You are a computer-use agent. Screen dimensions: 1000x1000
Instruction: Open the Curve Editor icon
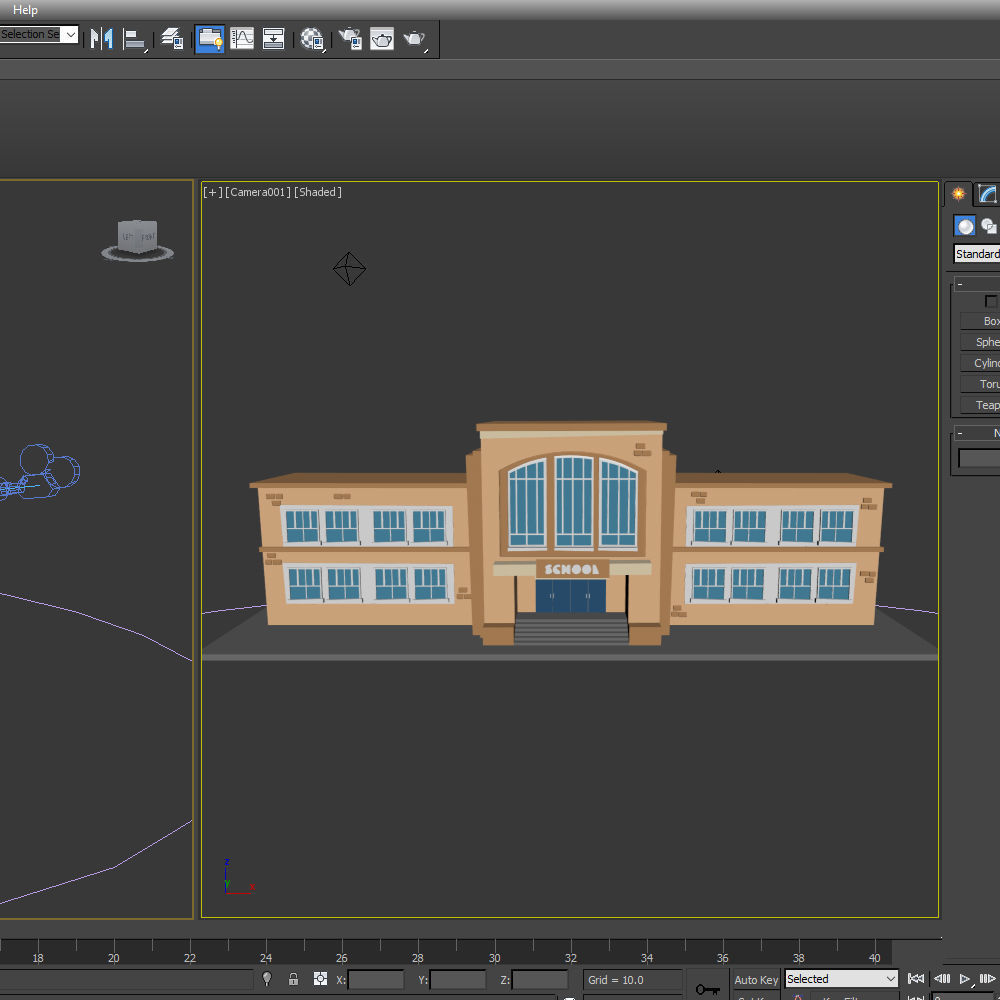point(242,39)
